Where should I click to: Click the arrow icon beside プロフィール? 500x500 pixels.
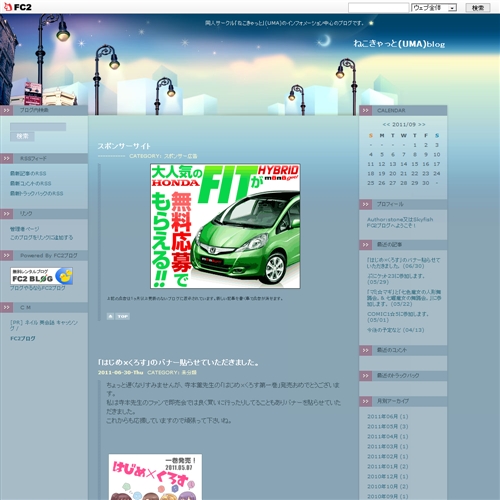click(365, 204)
